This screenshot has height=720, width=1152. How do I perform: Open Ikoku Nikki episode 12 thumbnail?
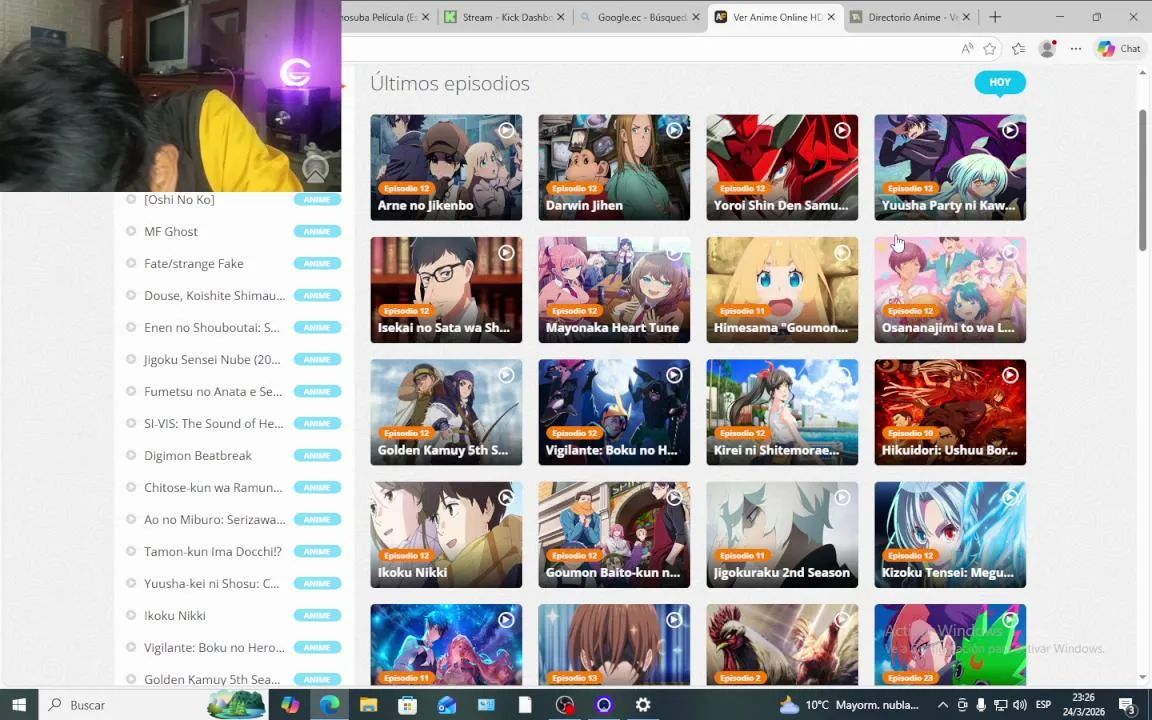[x=446, y=535]
